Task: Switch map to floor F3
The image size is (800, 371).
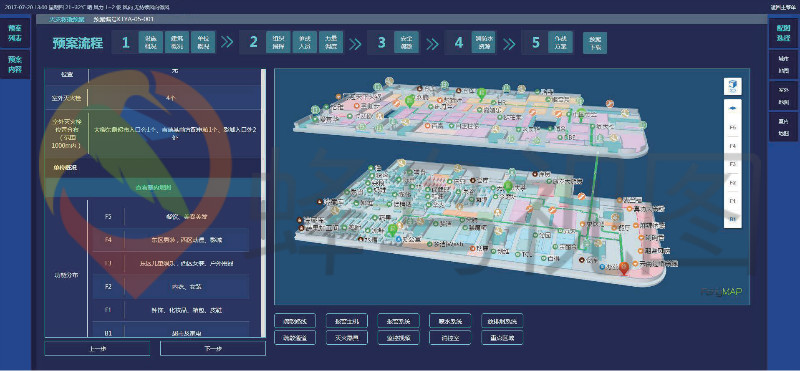Action: click(x=733, y=164)
